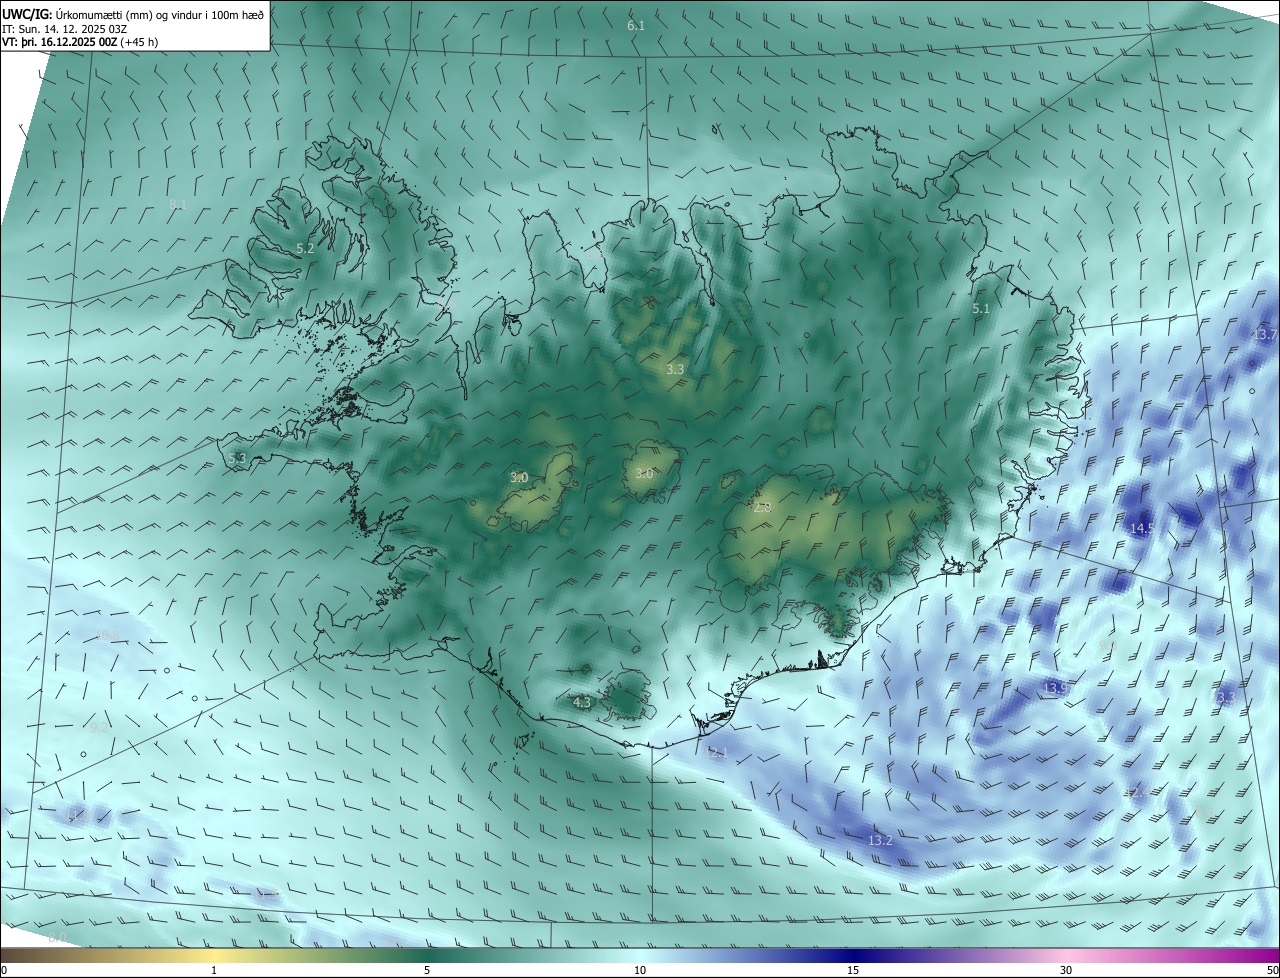1280x978 pixels.
Task: Click the colorbar tick labeled 0
Action: coord(4,970)
